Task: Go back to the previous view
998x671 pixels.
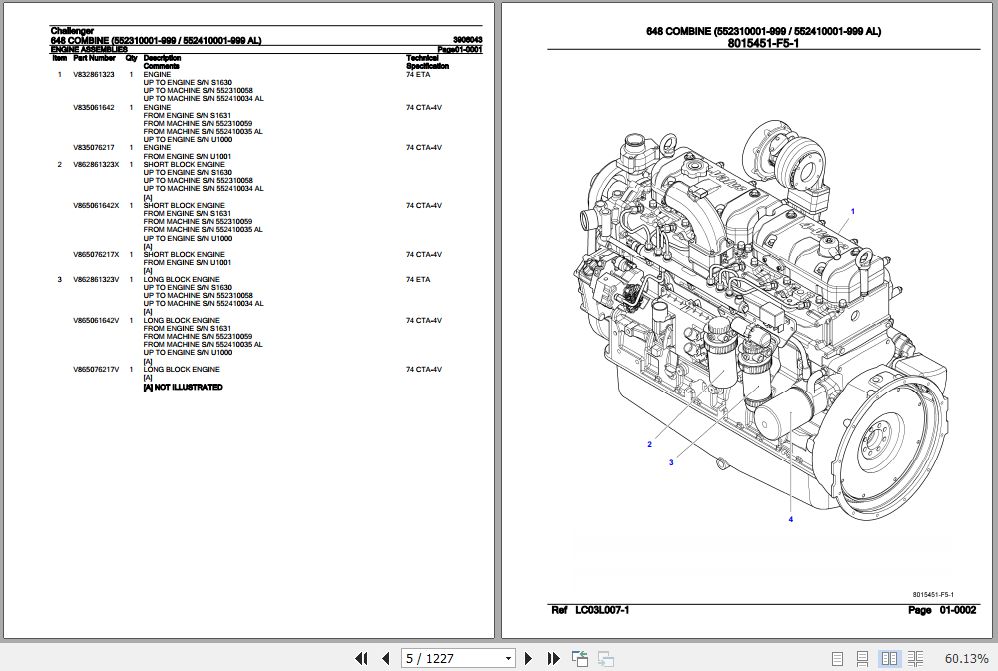Action: click(x=578, y=658)
